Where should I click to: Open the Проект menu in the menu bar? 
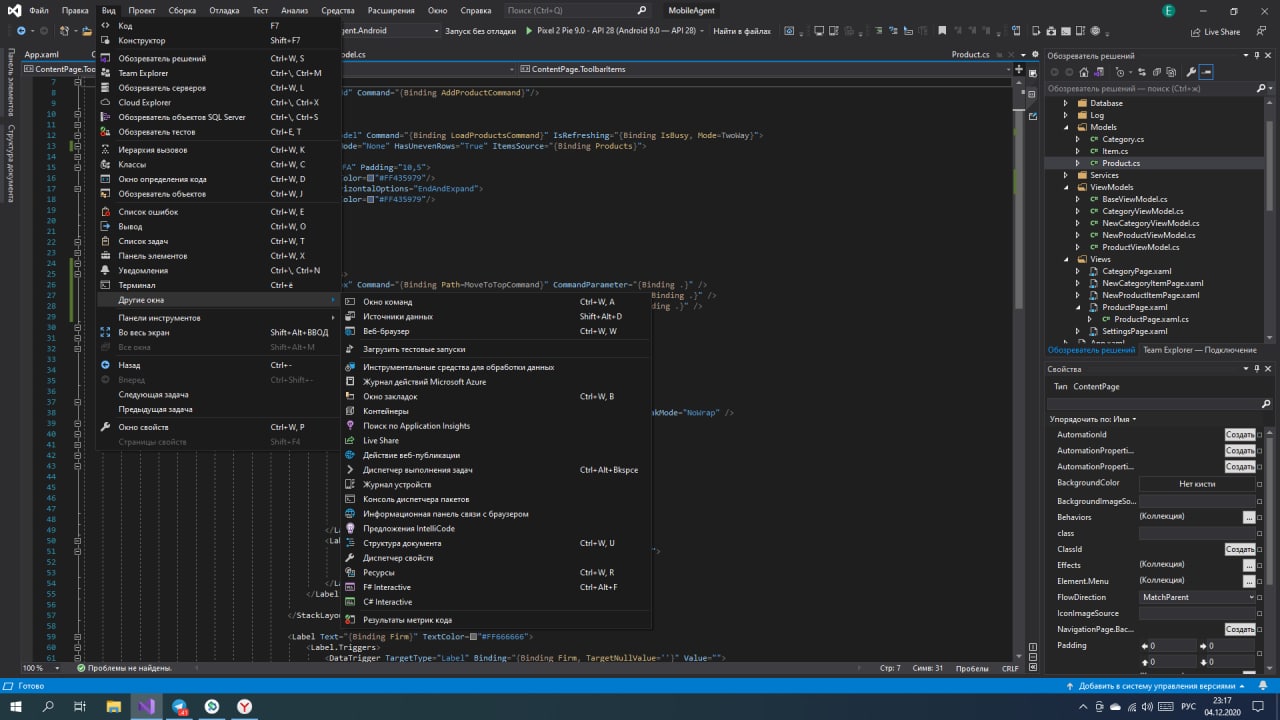[142, 10]
